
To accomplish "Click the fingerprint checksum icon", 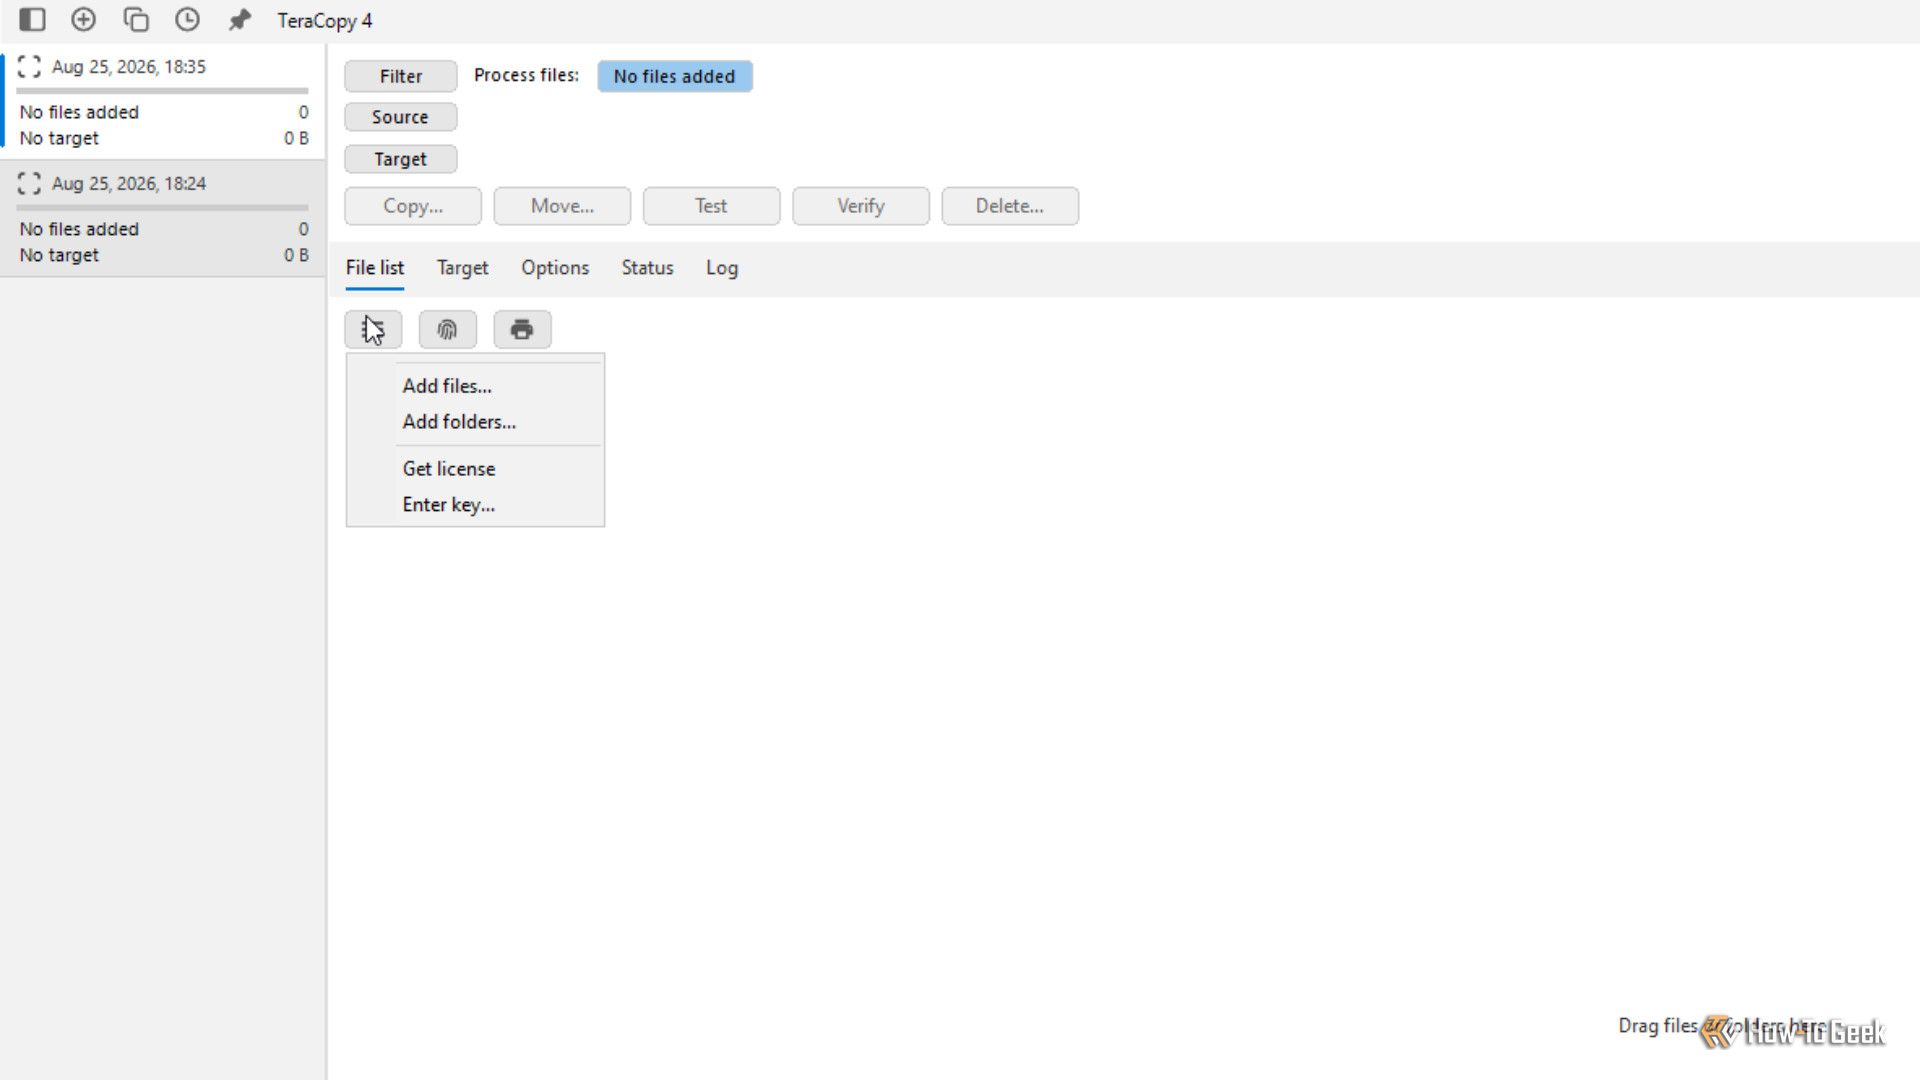I will click(447, 329).
